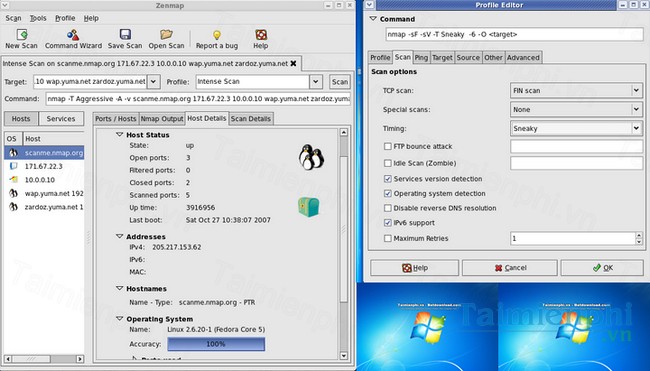Open the Scan menu

point(13,18)
